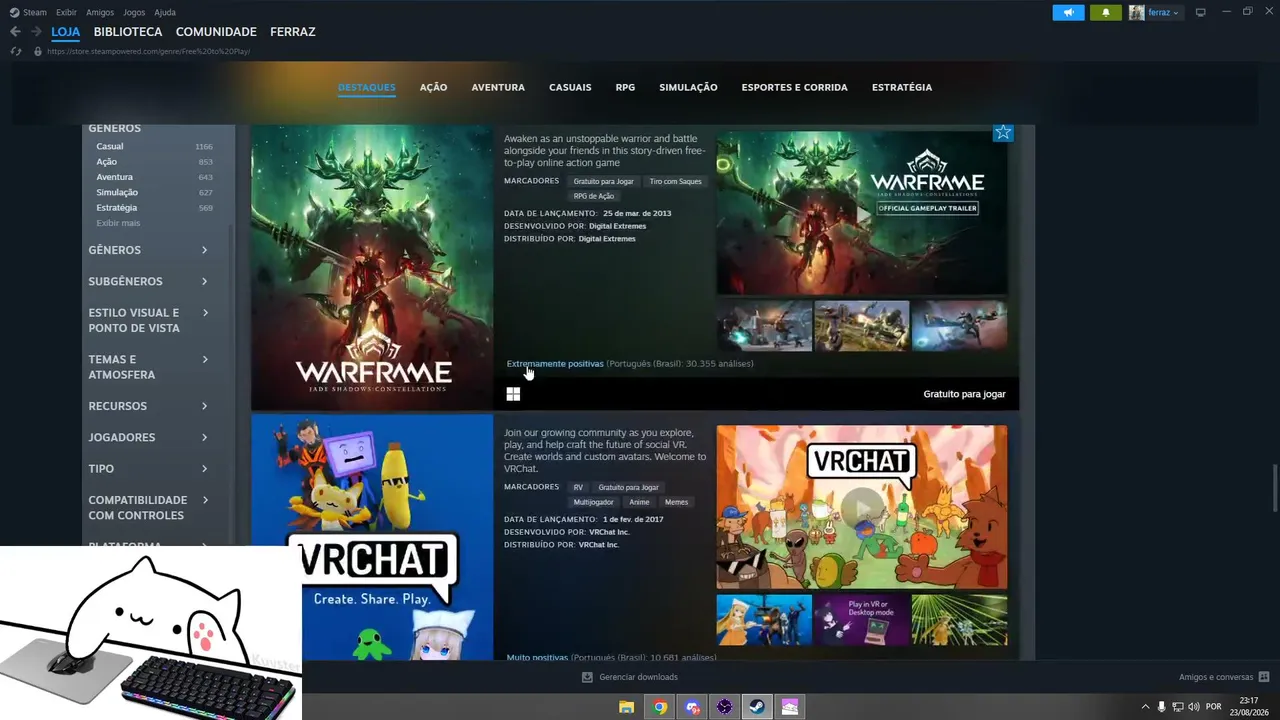Open the Warframe capsule artwork
This screenshot has width=1280, height=720.
(x=372, y=267)
